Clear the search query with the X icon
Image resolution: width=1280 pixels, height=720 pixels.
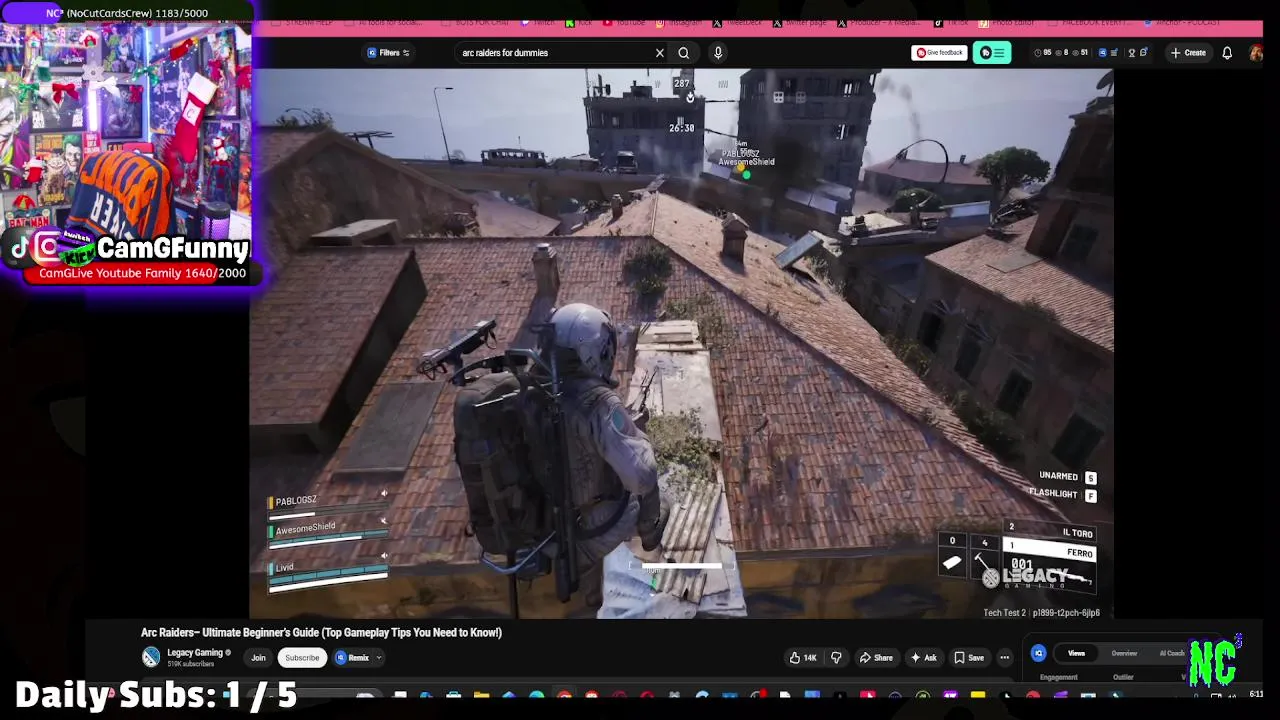[660, 53]
